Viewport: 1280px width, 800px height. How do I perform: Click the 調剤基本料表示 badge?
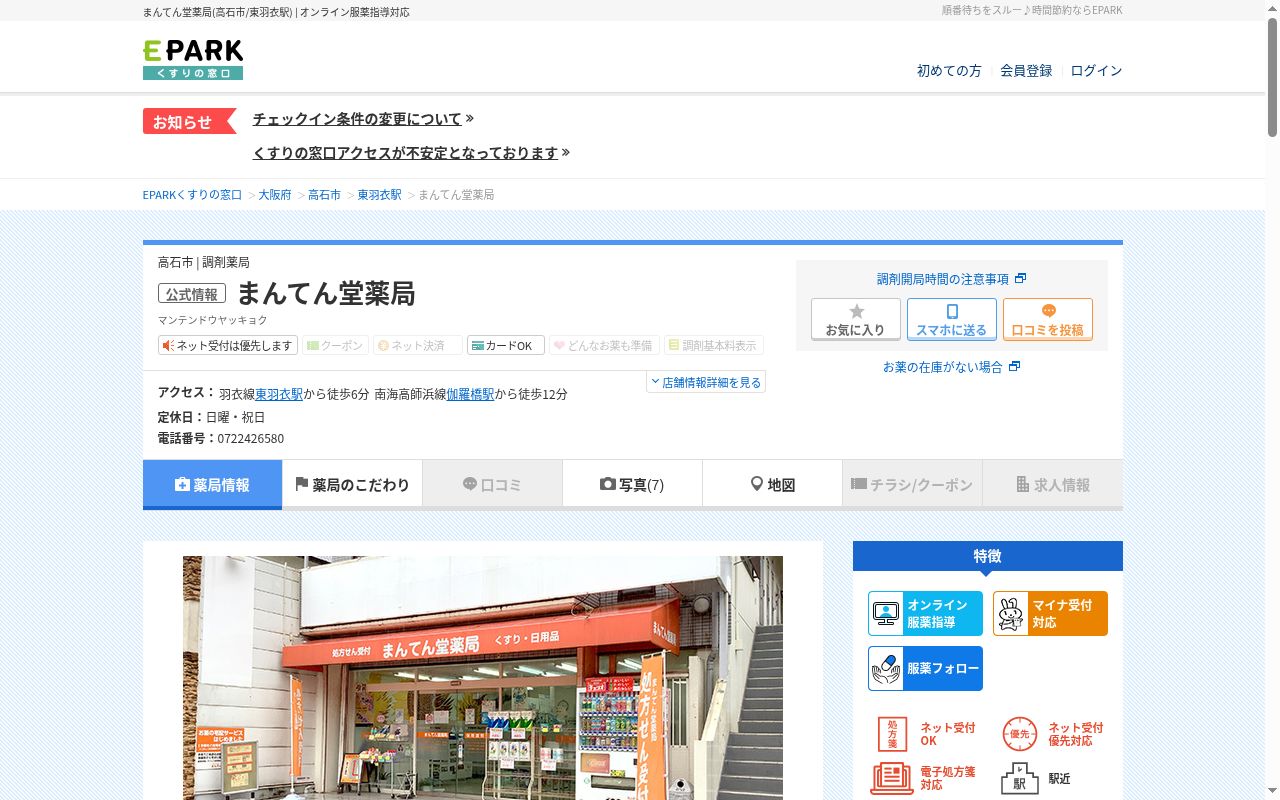pos(714,345)
